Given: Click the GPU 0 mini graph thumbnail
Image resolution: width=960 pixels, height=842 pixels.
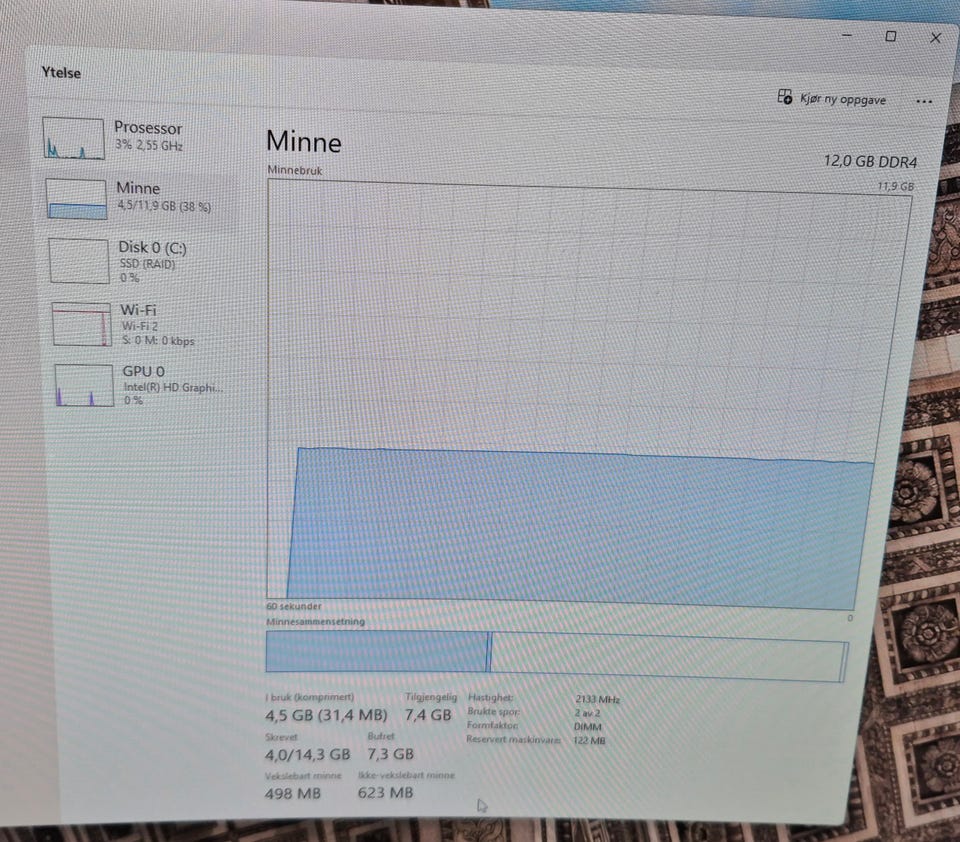Looking at the screenshot, I should (84, 385).
